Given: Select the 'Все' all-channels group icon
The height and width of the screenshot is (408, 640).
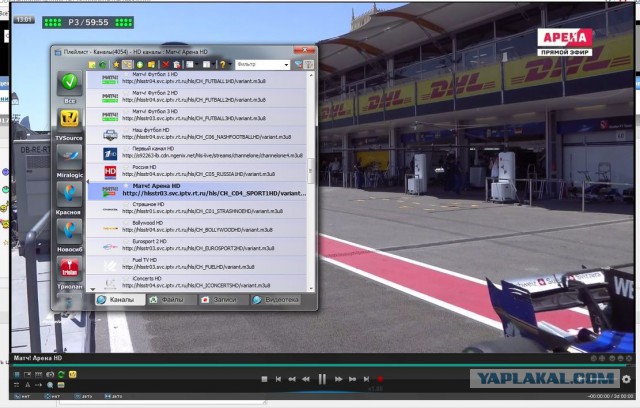Looking at the screenshot, I should [69, 83].
